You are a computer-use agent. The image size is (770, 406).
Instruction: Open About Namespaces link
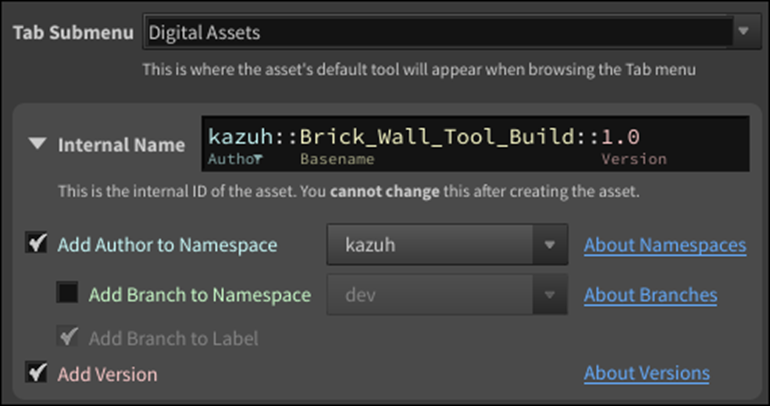point(665,245)
